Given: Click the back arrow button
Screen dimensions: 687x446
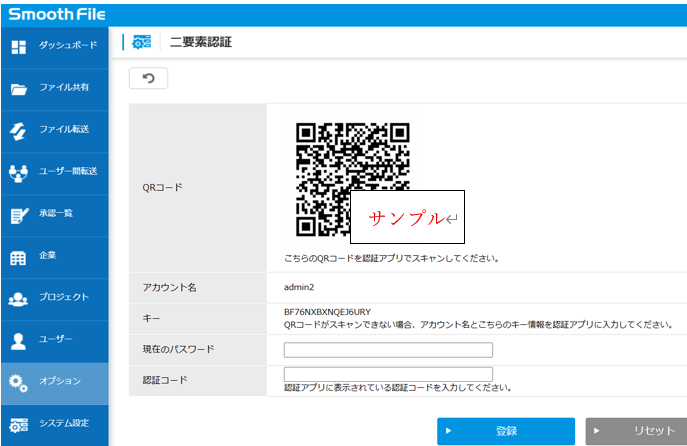Looking at the screenshot, I should click(149, 78).
